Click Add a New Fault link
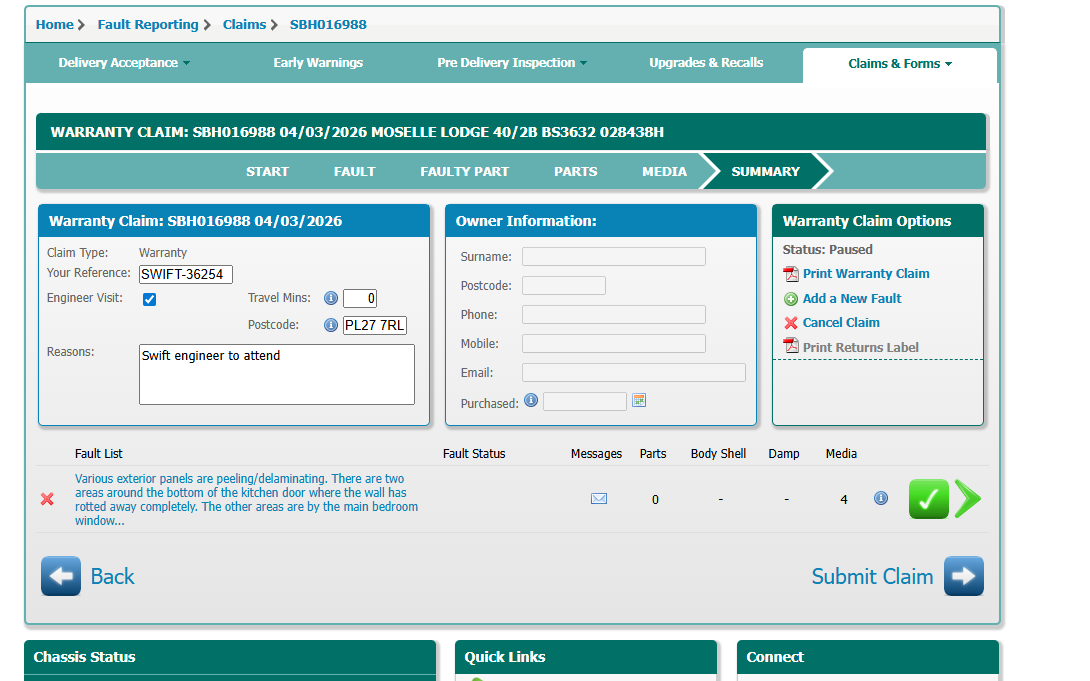 pyautogui.click(x=851, y=299)
